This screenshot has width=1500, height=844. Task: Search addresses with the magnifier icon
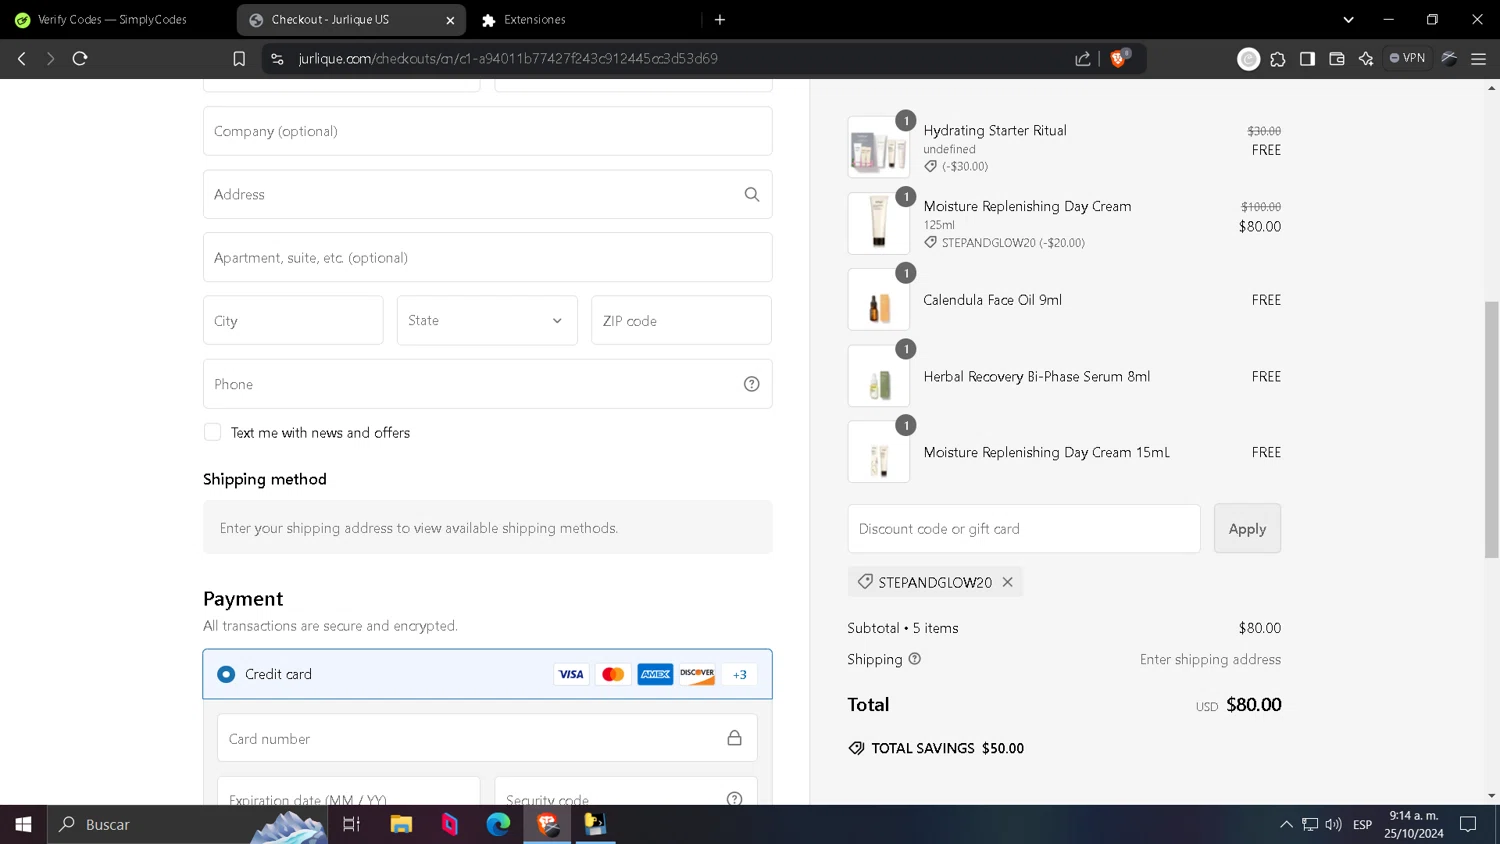752,194
